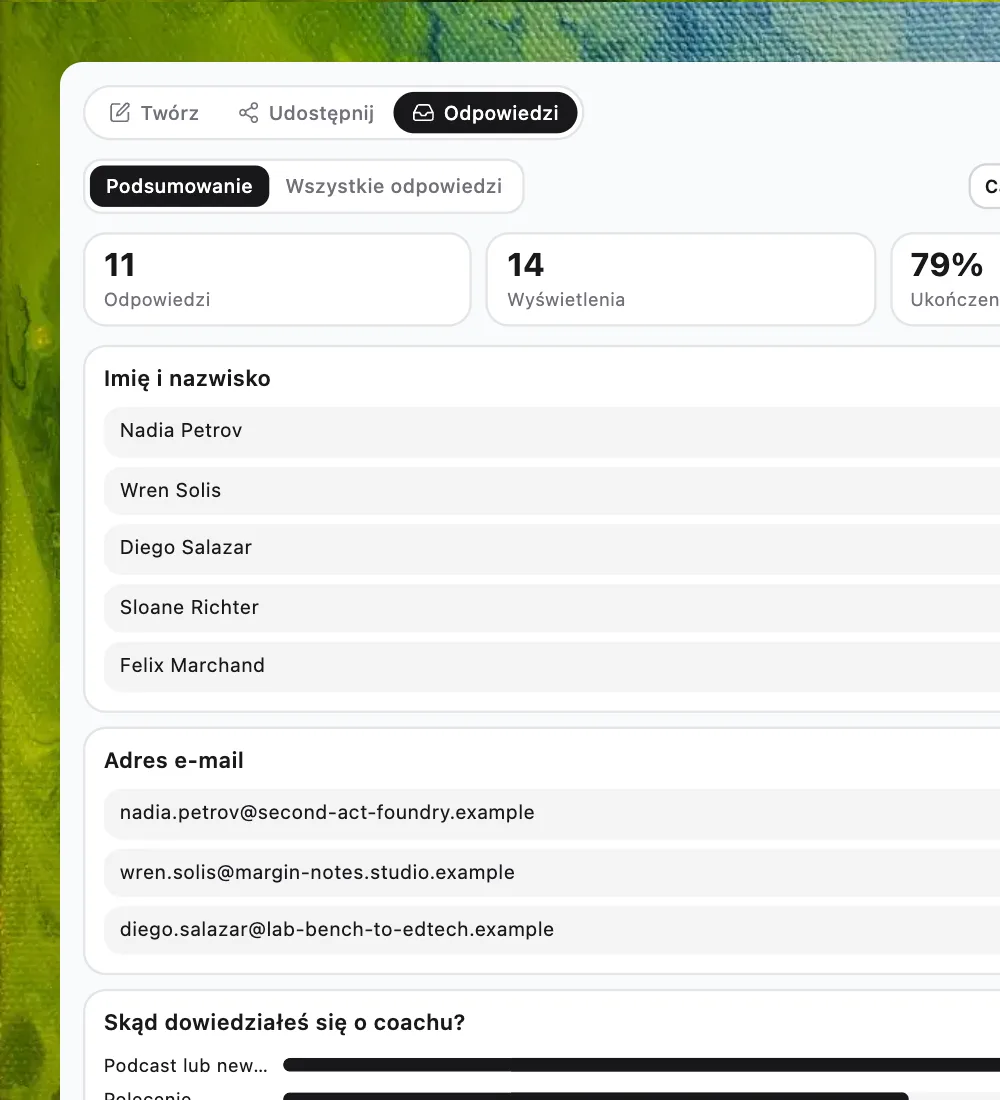Click the Podcast lub newsletter result bar

[x=641, y=1066]
